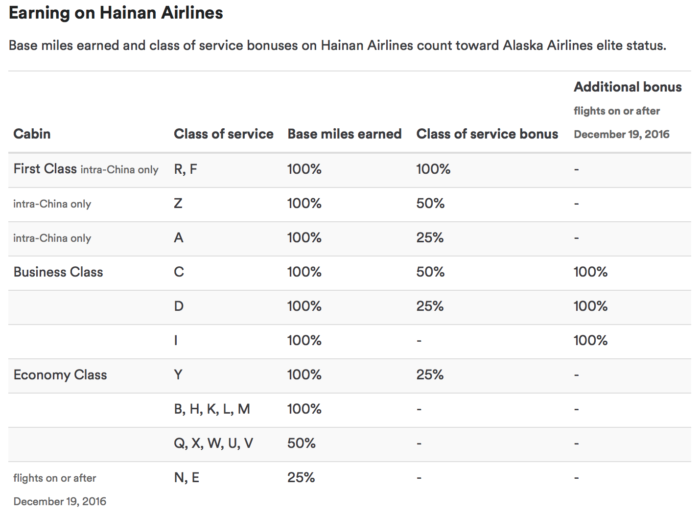Click the Class of service column header
The height and width of the screenshot is (513, 700).
223,133
